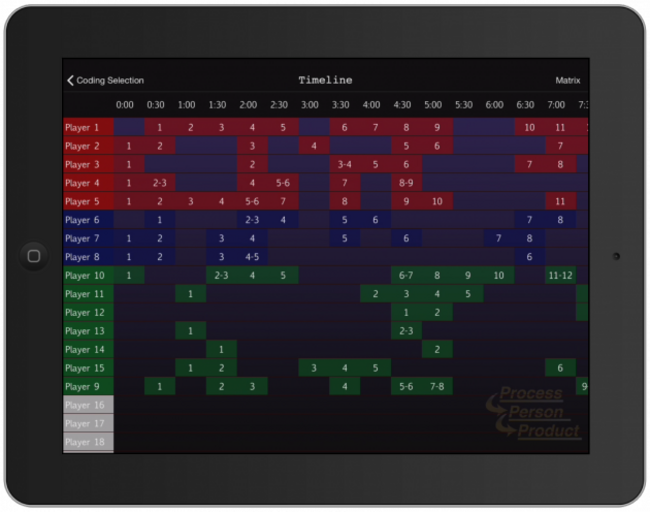Choose the greyed Player 16 label

[x=88, y=406]
